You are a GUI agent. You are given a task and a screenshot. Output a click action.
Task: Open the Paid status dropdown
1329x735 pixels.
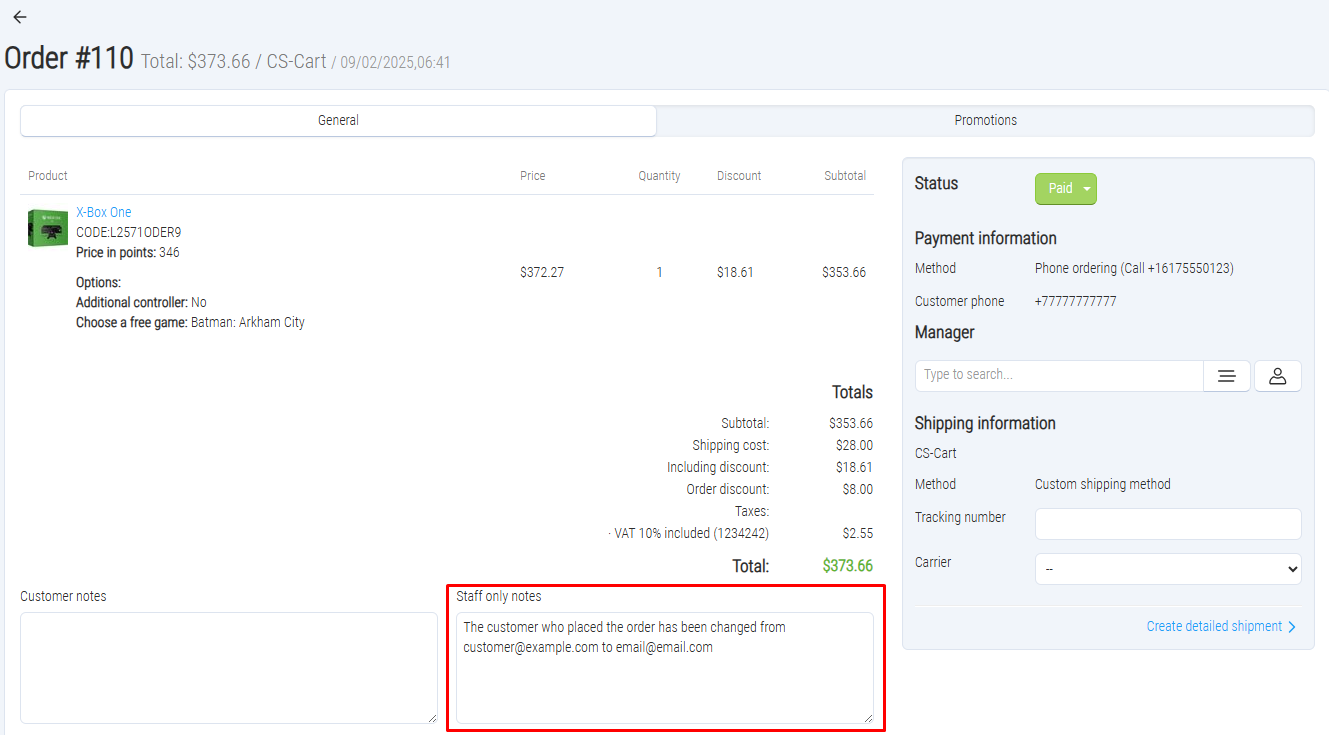[x=1066, y=189]
